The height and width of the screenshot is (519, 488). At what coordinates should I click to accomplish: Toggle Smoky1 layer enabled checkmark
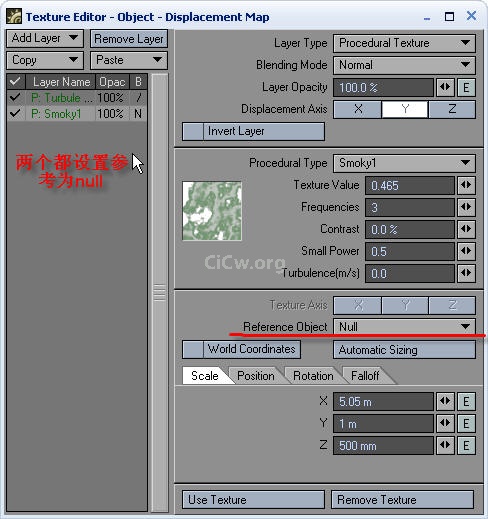pyautogui.click(x=15, y=113)
